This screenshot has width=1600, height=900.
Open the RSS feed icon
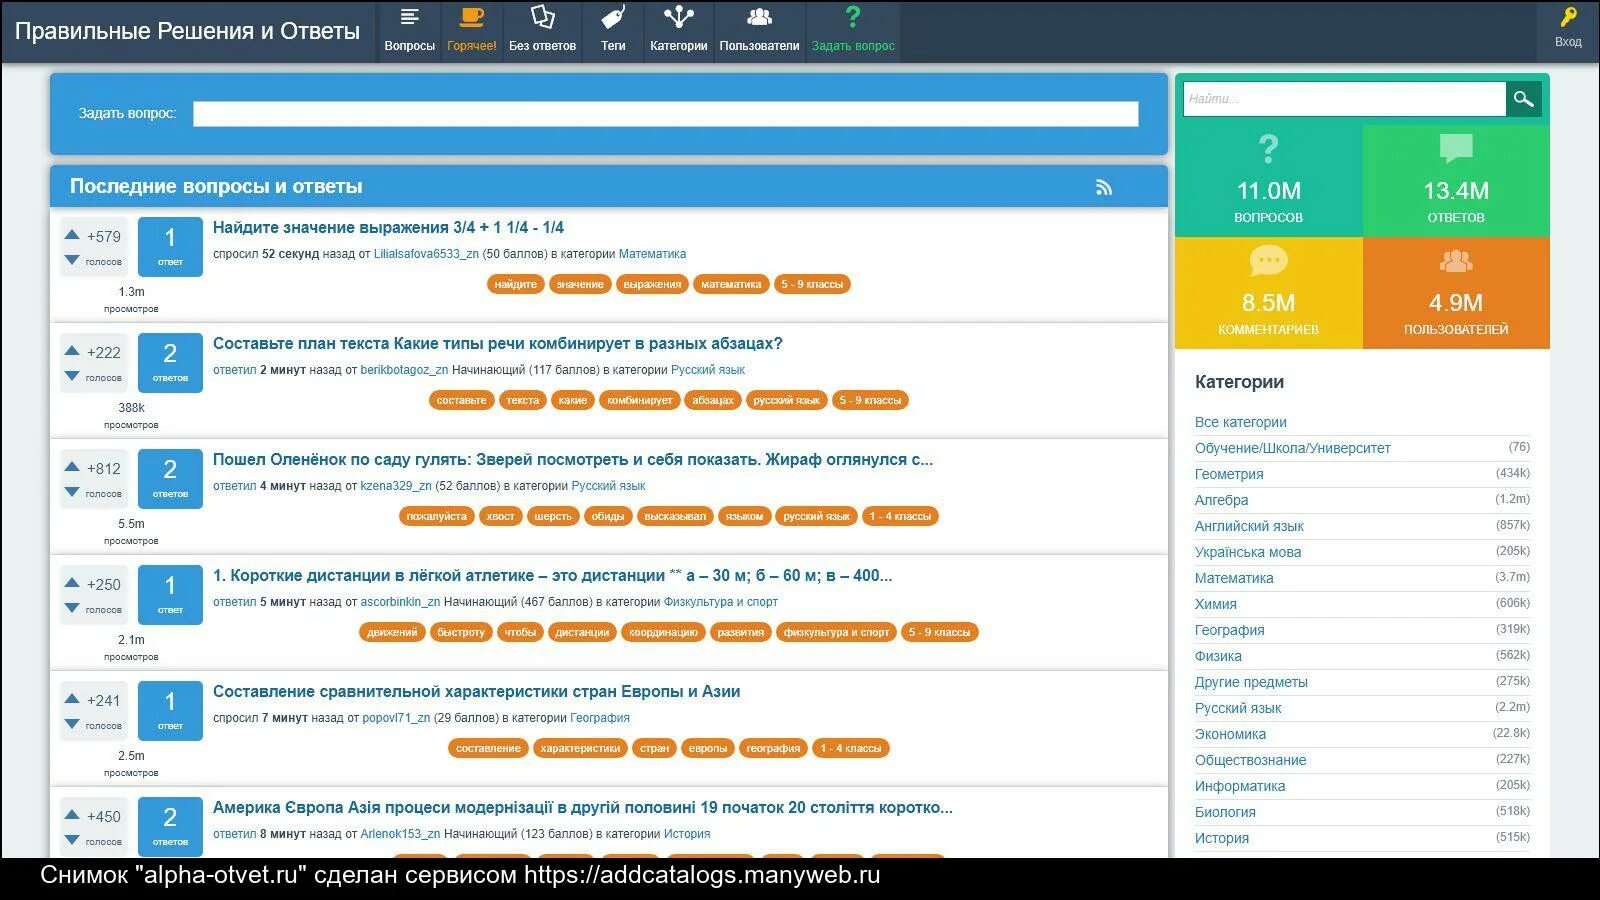click(1104, 187)
